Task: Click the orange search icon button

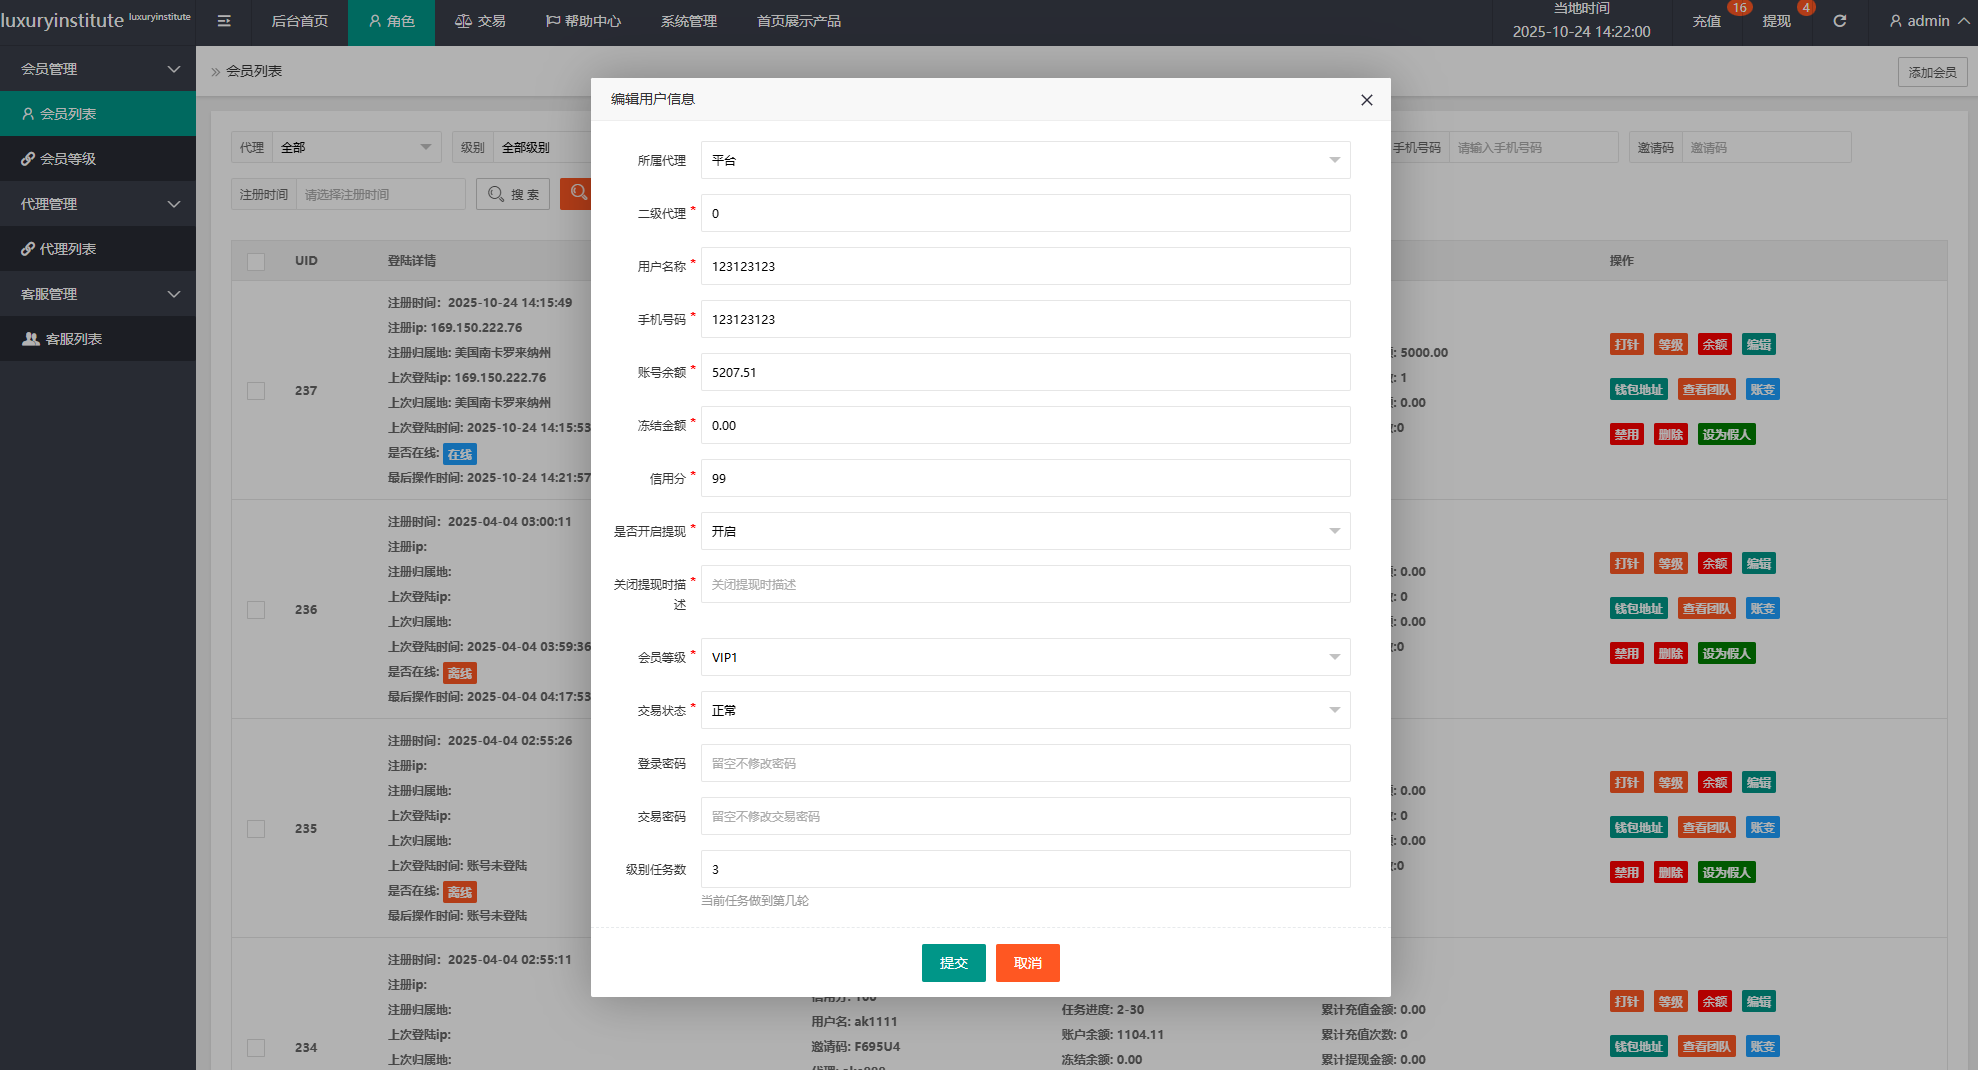Action: [x=577, y=193]
